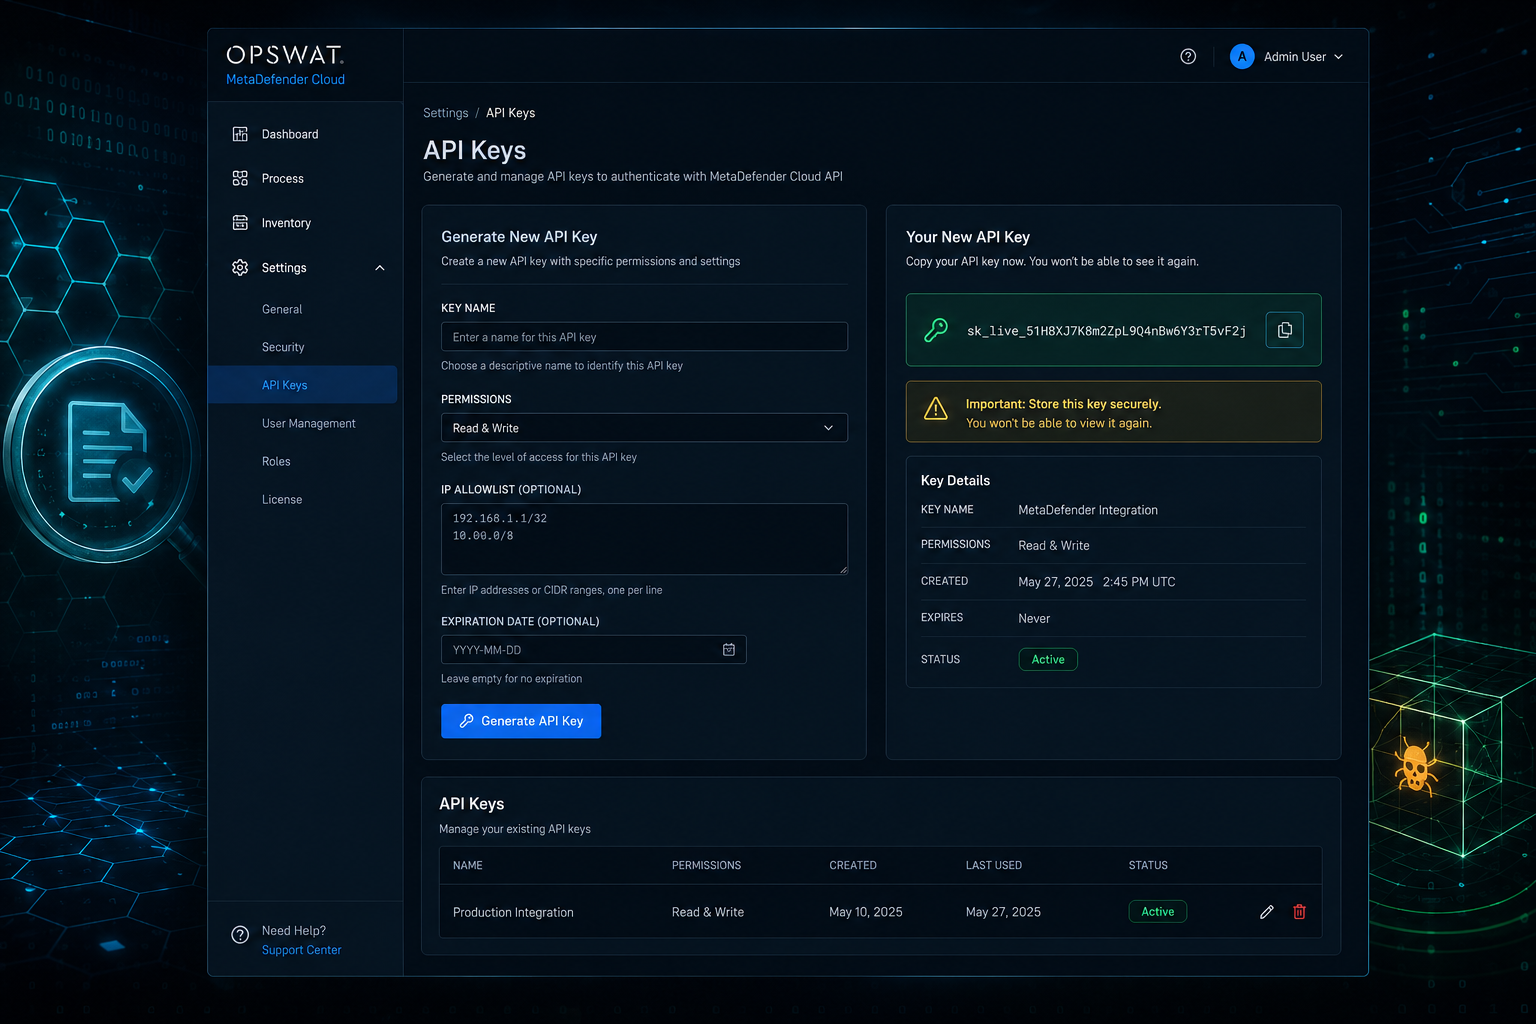Image resolution: width=1536 pixels, height=1024 pixels.
Task: Click MetaDefender Integration key name value
Action: coord(1088,510)
